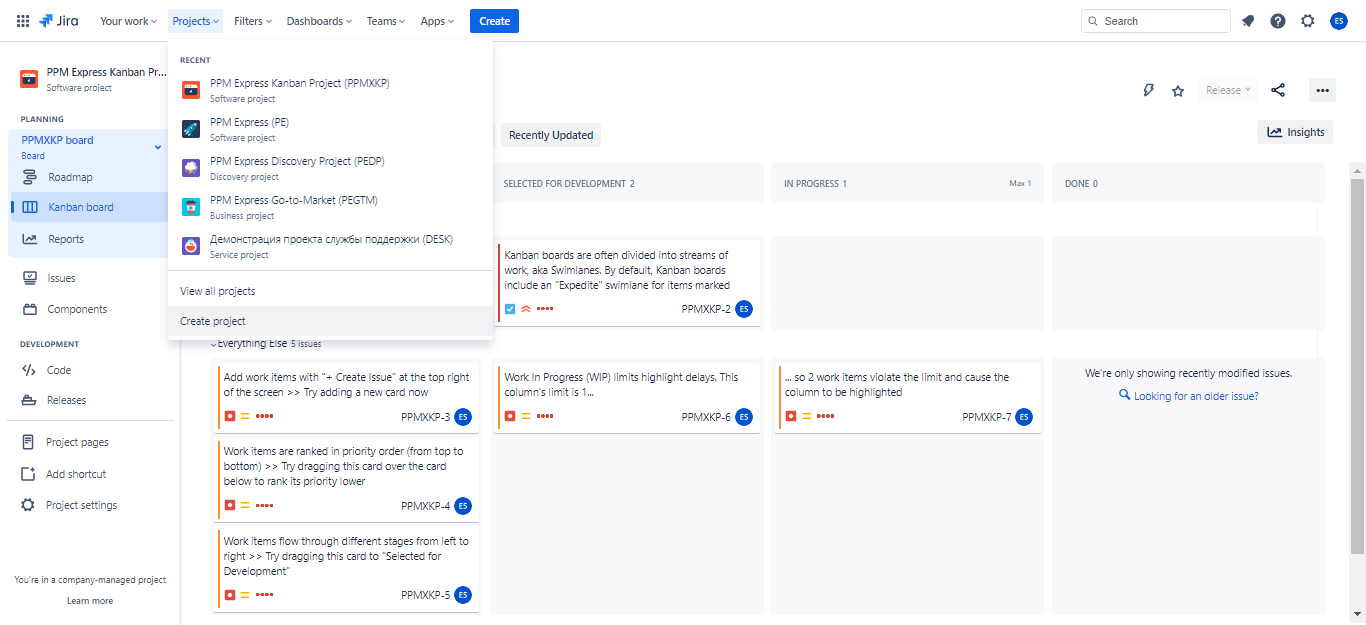Click the Issues icon in sidebar
Screen dimensions: 1366x625
click(29, 278)
